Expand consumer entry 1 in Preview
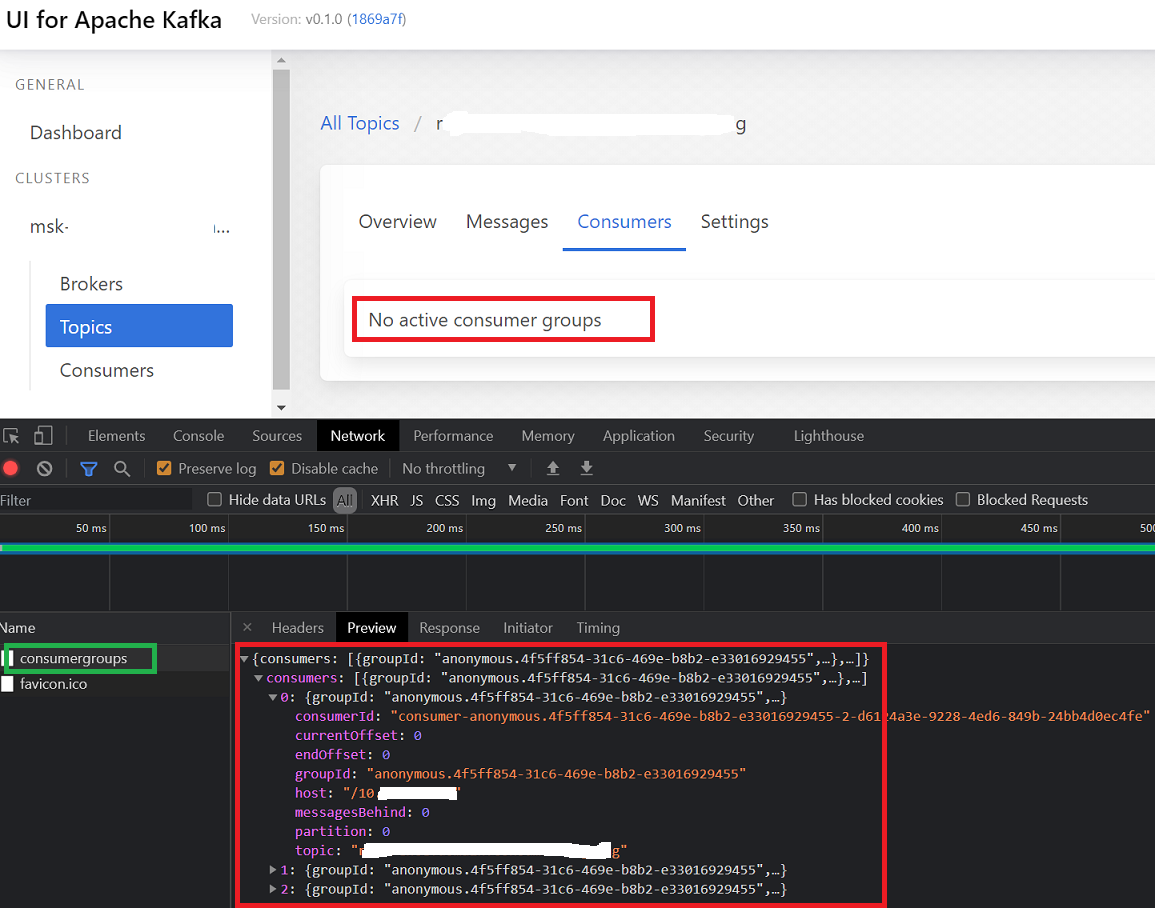This screenshot has height=908, width=1155. pyautogui.click(x=274, y=869)
